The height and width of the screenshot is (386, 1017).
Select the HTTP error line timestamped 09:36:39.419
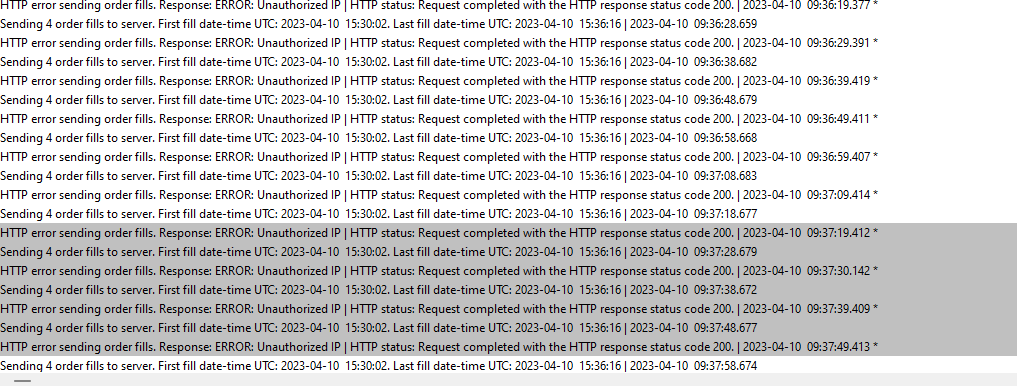[x=508, y=81]
